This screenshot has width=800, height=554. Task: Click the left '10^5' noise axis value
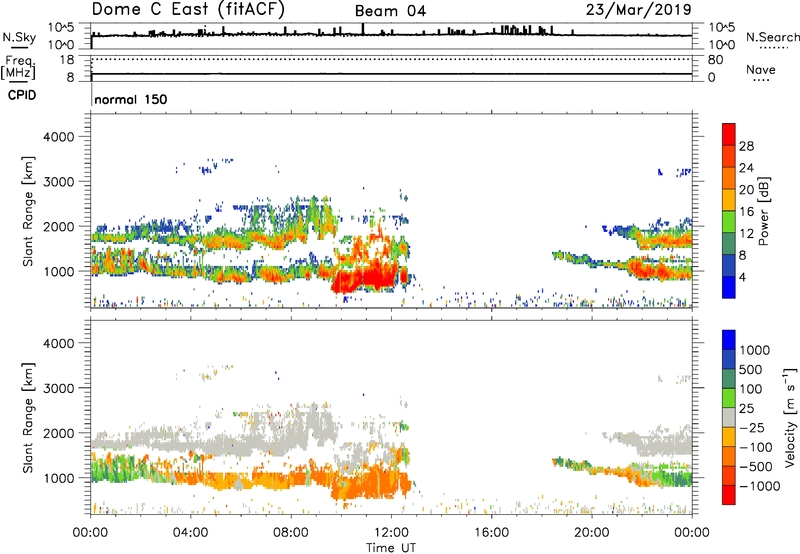click(x=61, y=27)
